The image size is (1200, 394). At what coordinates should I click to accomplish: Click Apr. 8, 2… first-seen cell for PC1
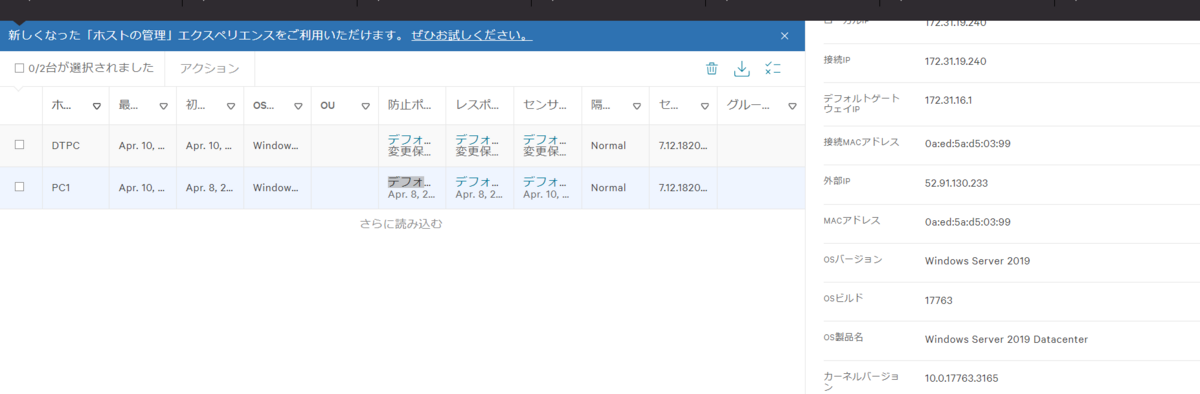(209, 188)
